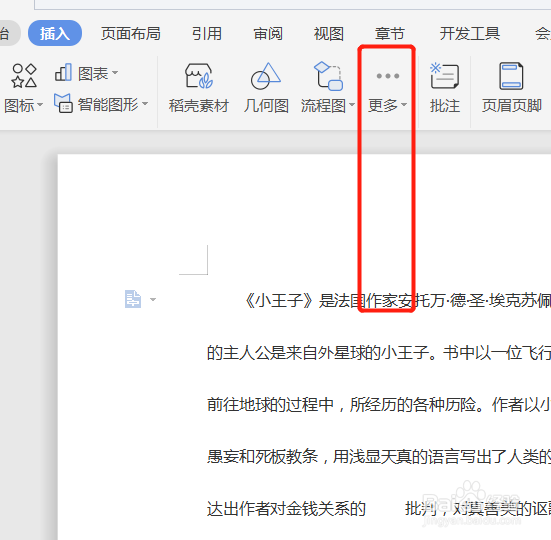Click the 流程图 label
Image resolution: width=551 pixels, height=540 pixels.
tap(323, 105)
